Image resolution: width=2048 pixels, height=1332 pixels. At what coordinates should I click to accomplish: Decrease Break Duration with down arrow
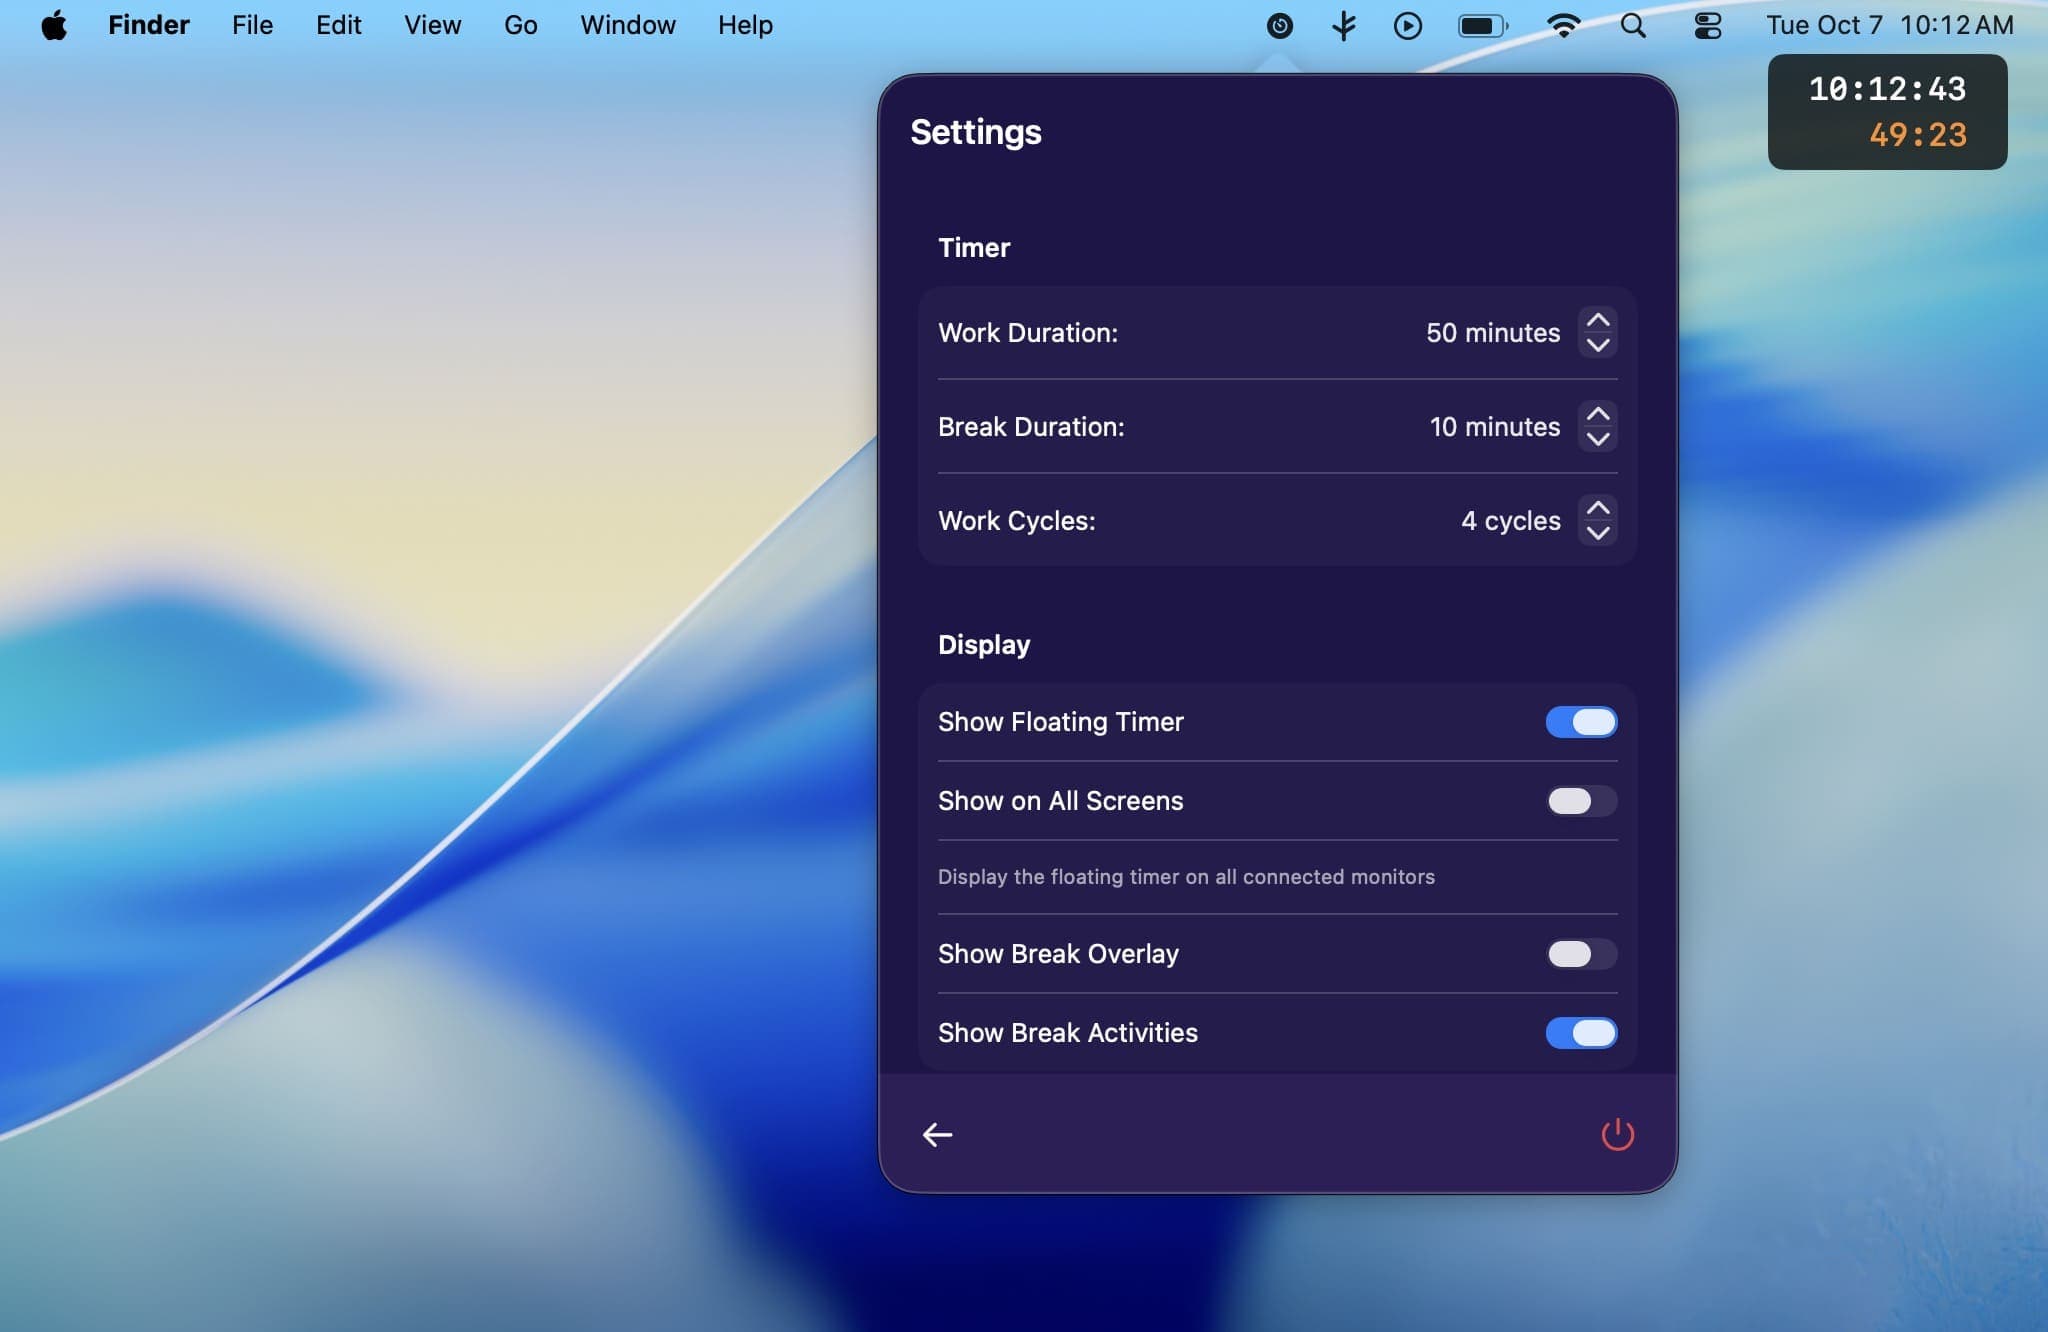(1598, 439)
